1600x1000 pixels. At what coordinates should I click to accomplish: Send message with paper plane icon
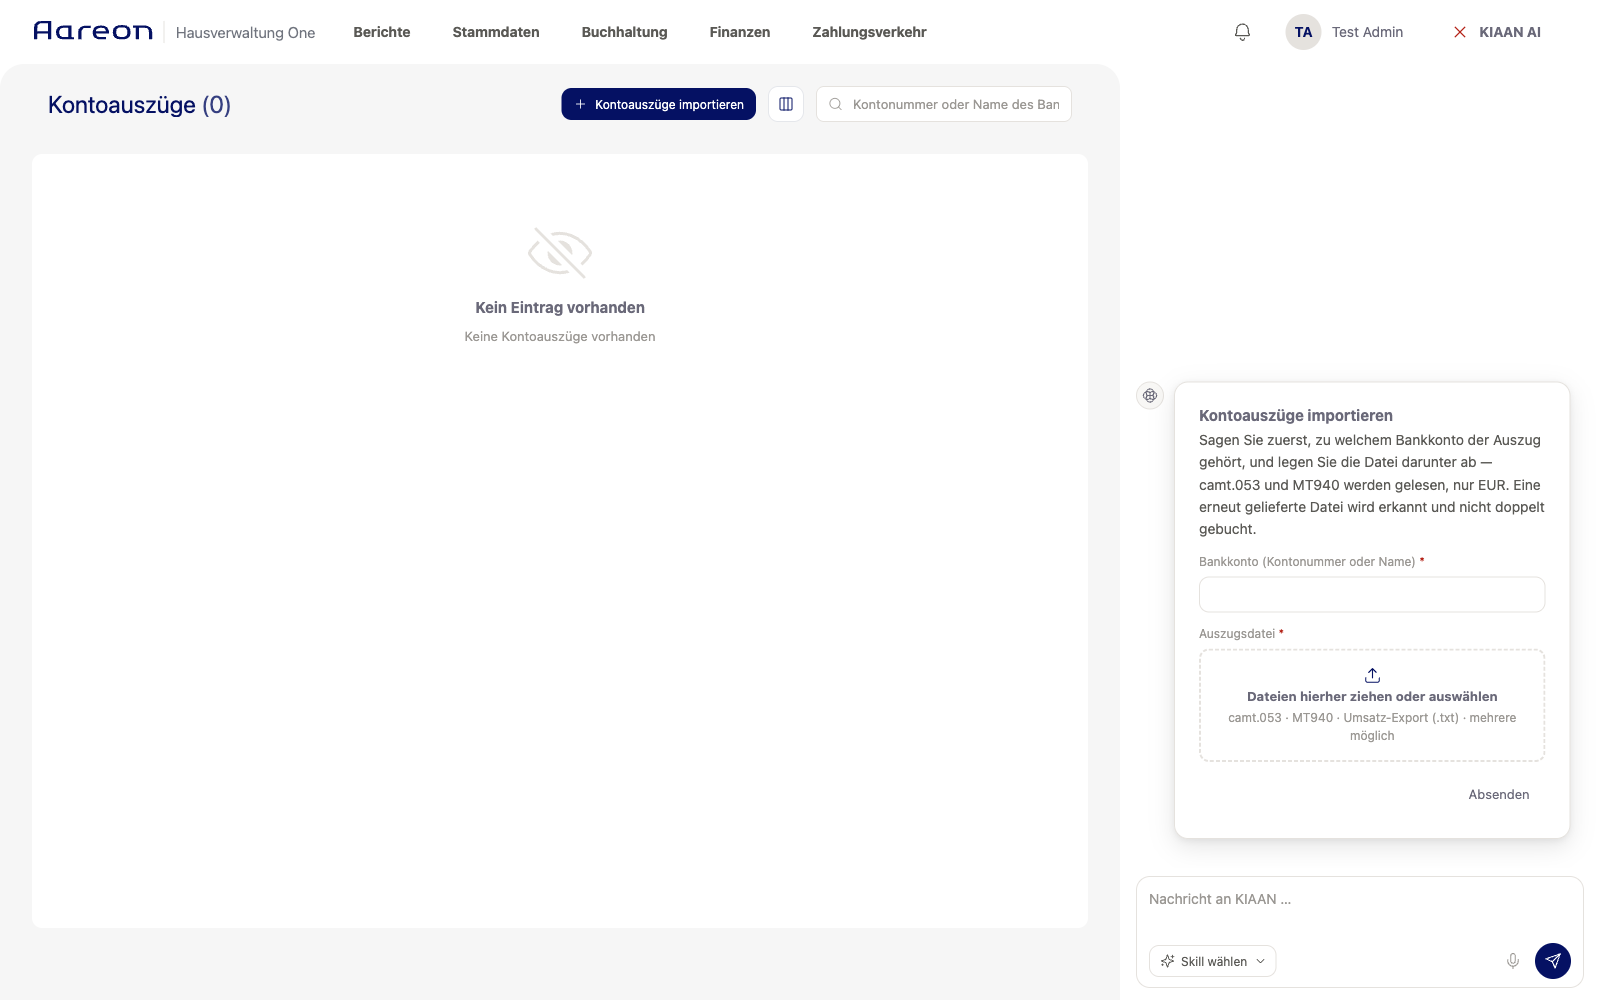point(1553,961)
